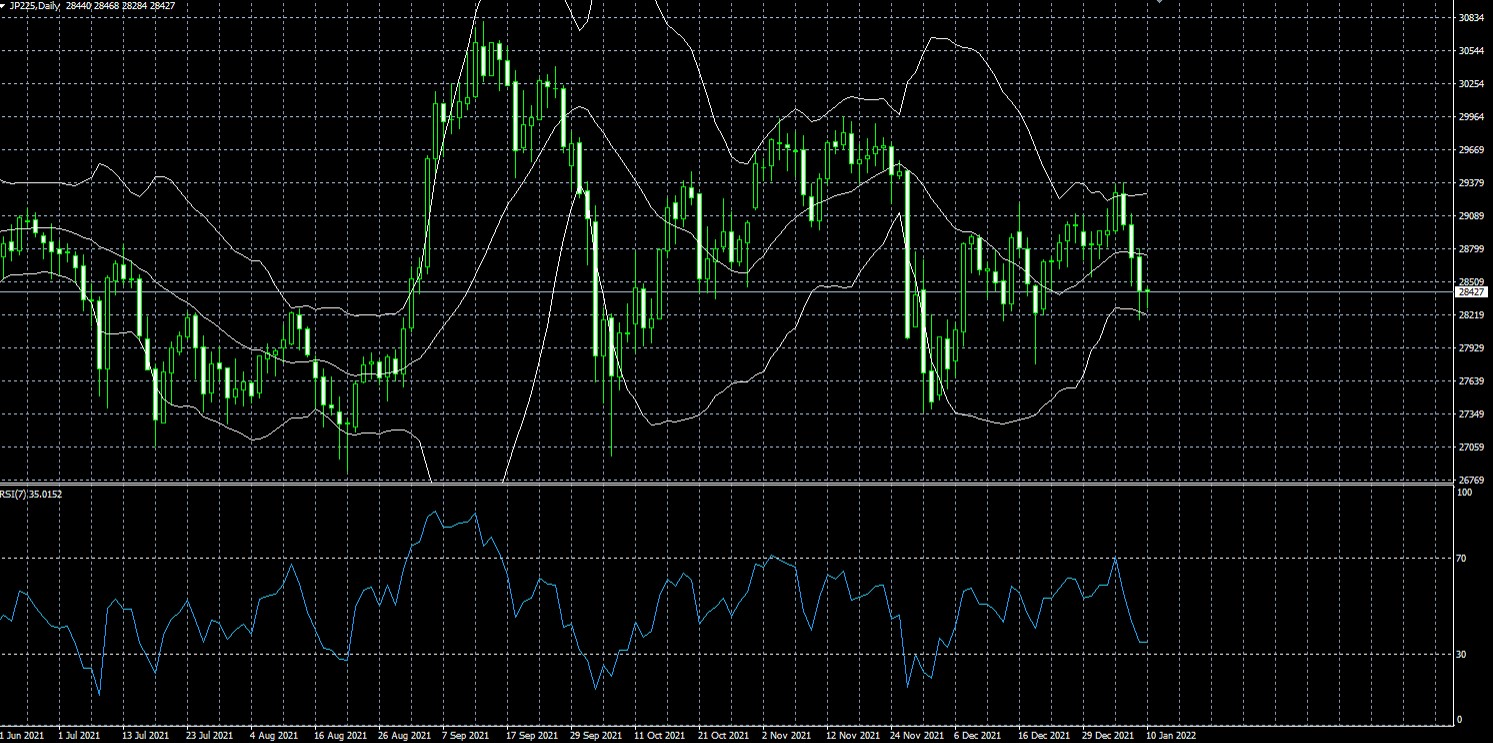1493x743 pixels.
Task: Click the chart shift marker at top edge
Action: [x=1160, y=2]
